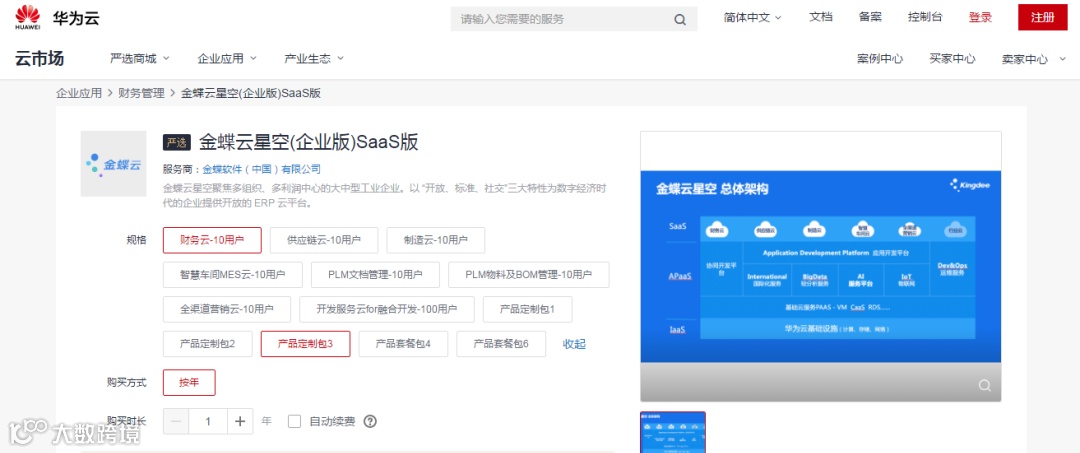Click the Huawei logo icon
The image size is (1080, 453).
pos(28,17)
